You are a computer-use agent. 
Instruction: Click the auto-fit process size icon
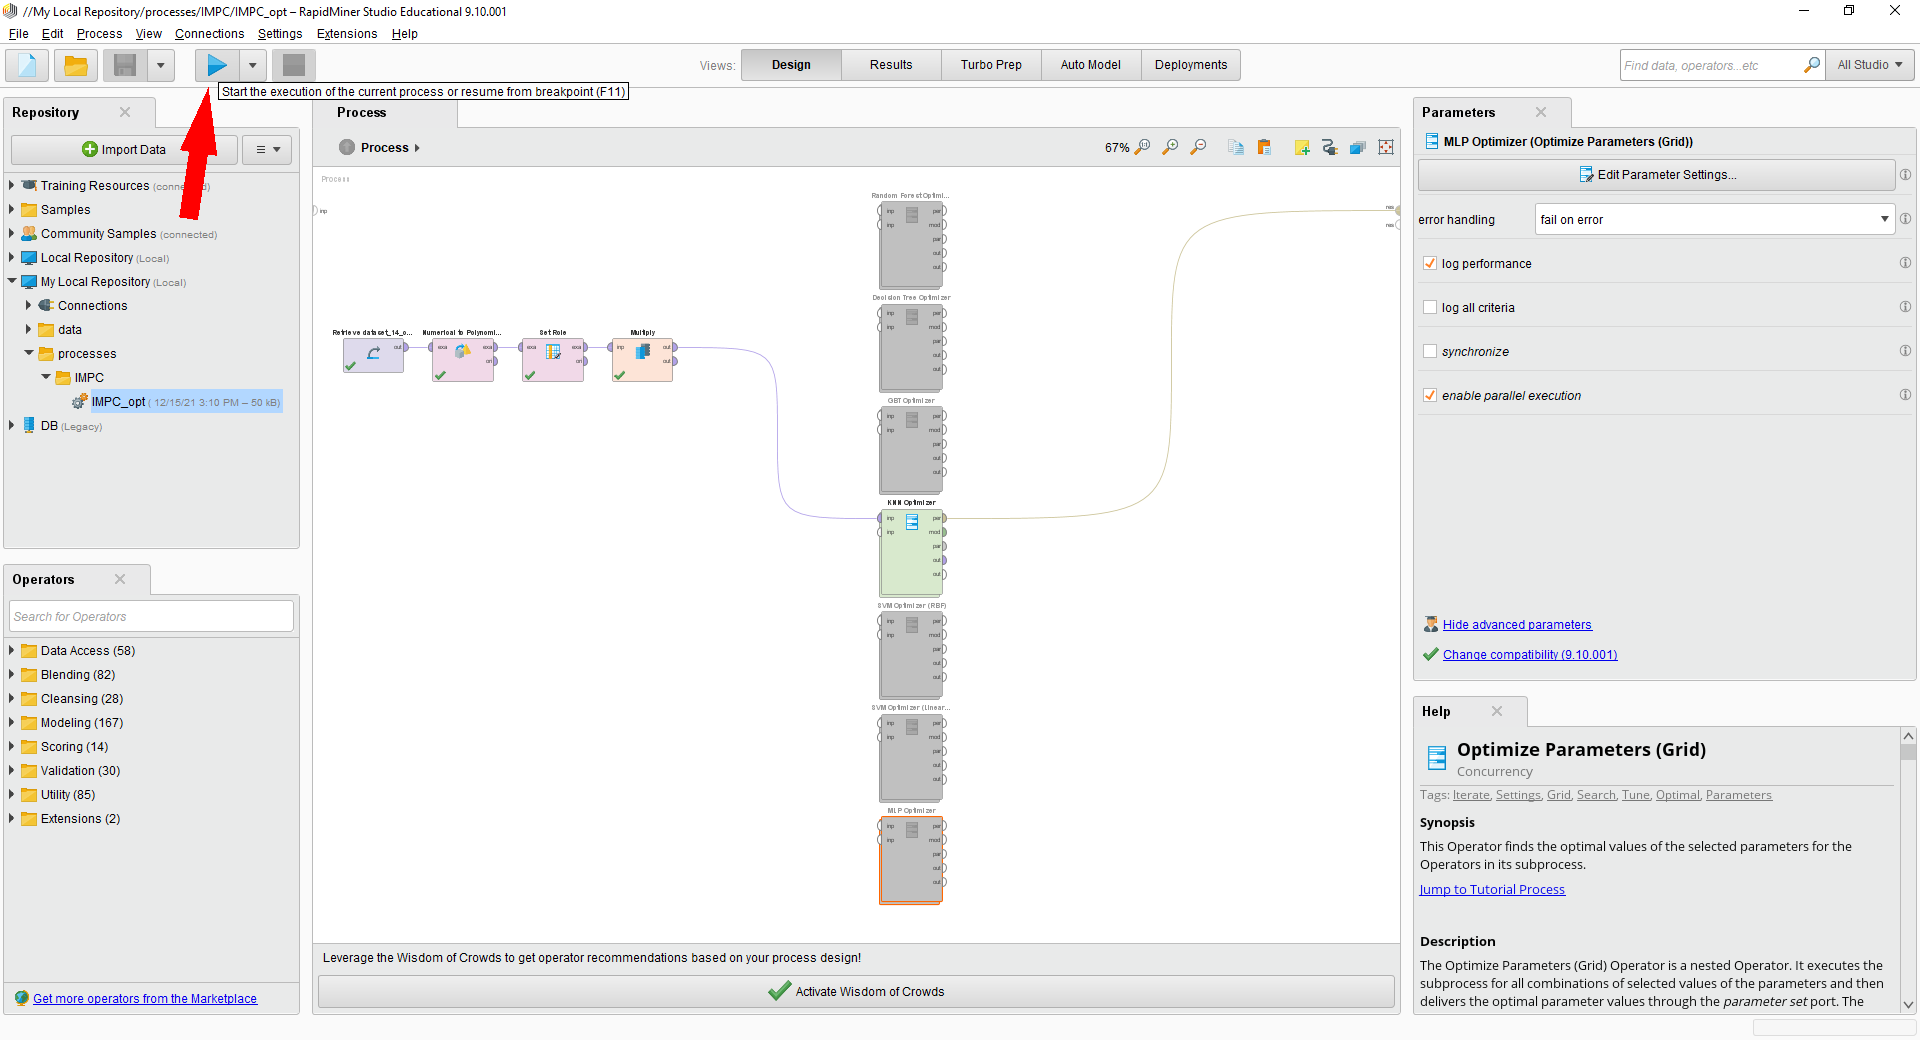[x=1386, y=147]
